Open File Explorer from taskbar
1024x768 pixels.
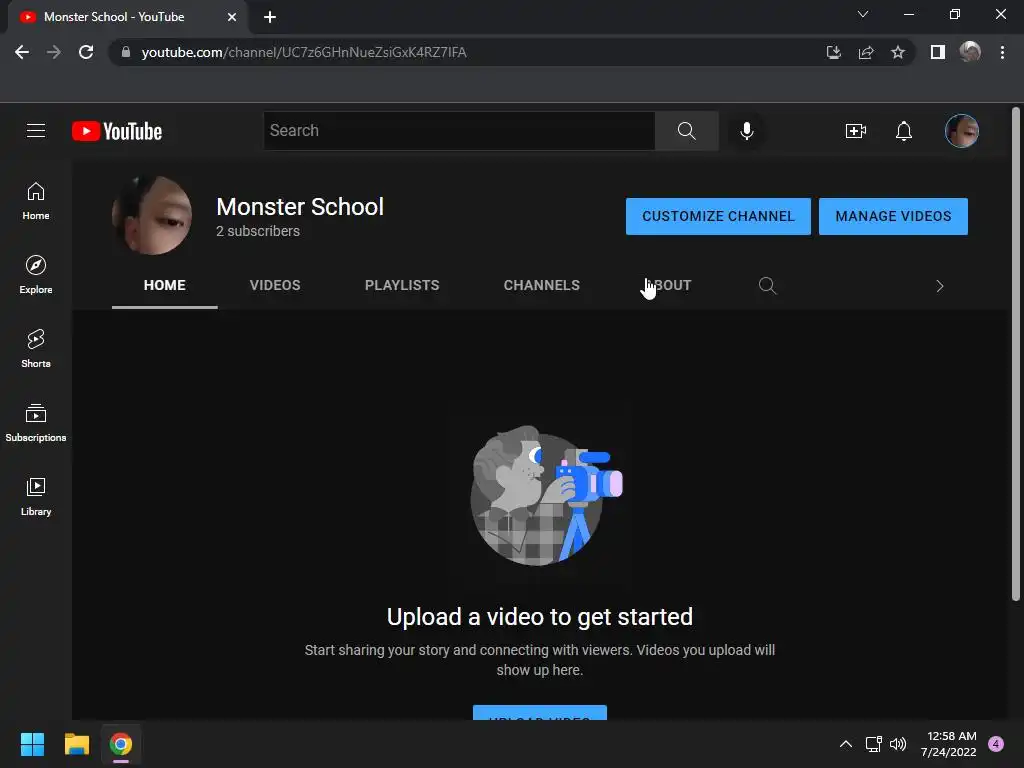pos(76,744)
